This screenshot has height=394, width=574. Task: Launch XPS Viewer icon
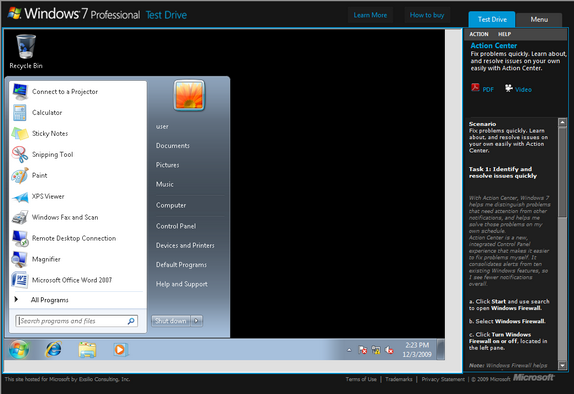click(x=20, y=197)
